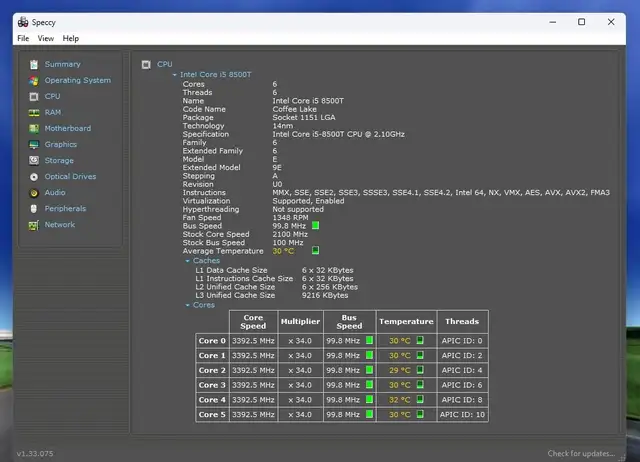This screenshot has height=462, width=640.
Task: Collapse the Cores section
Action: coord(187,305)
